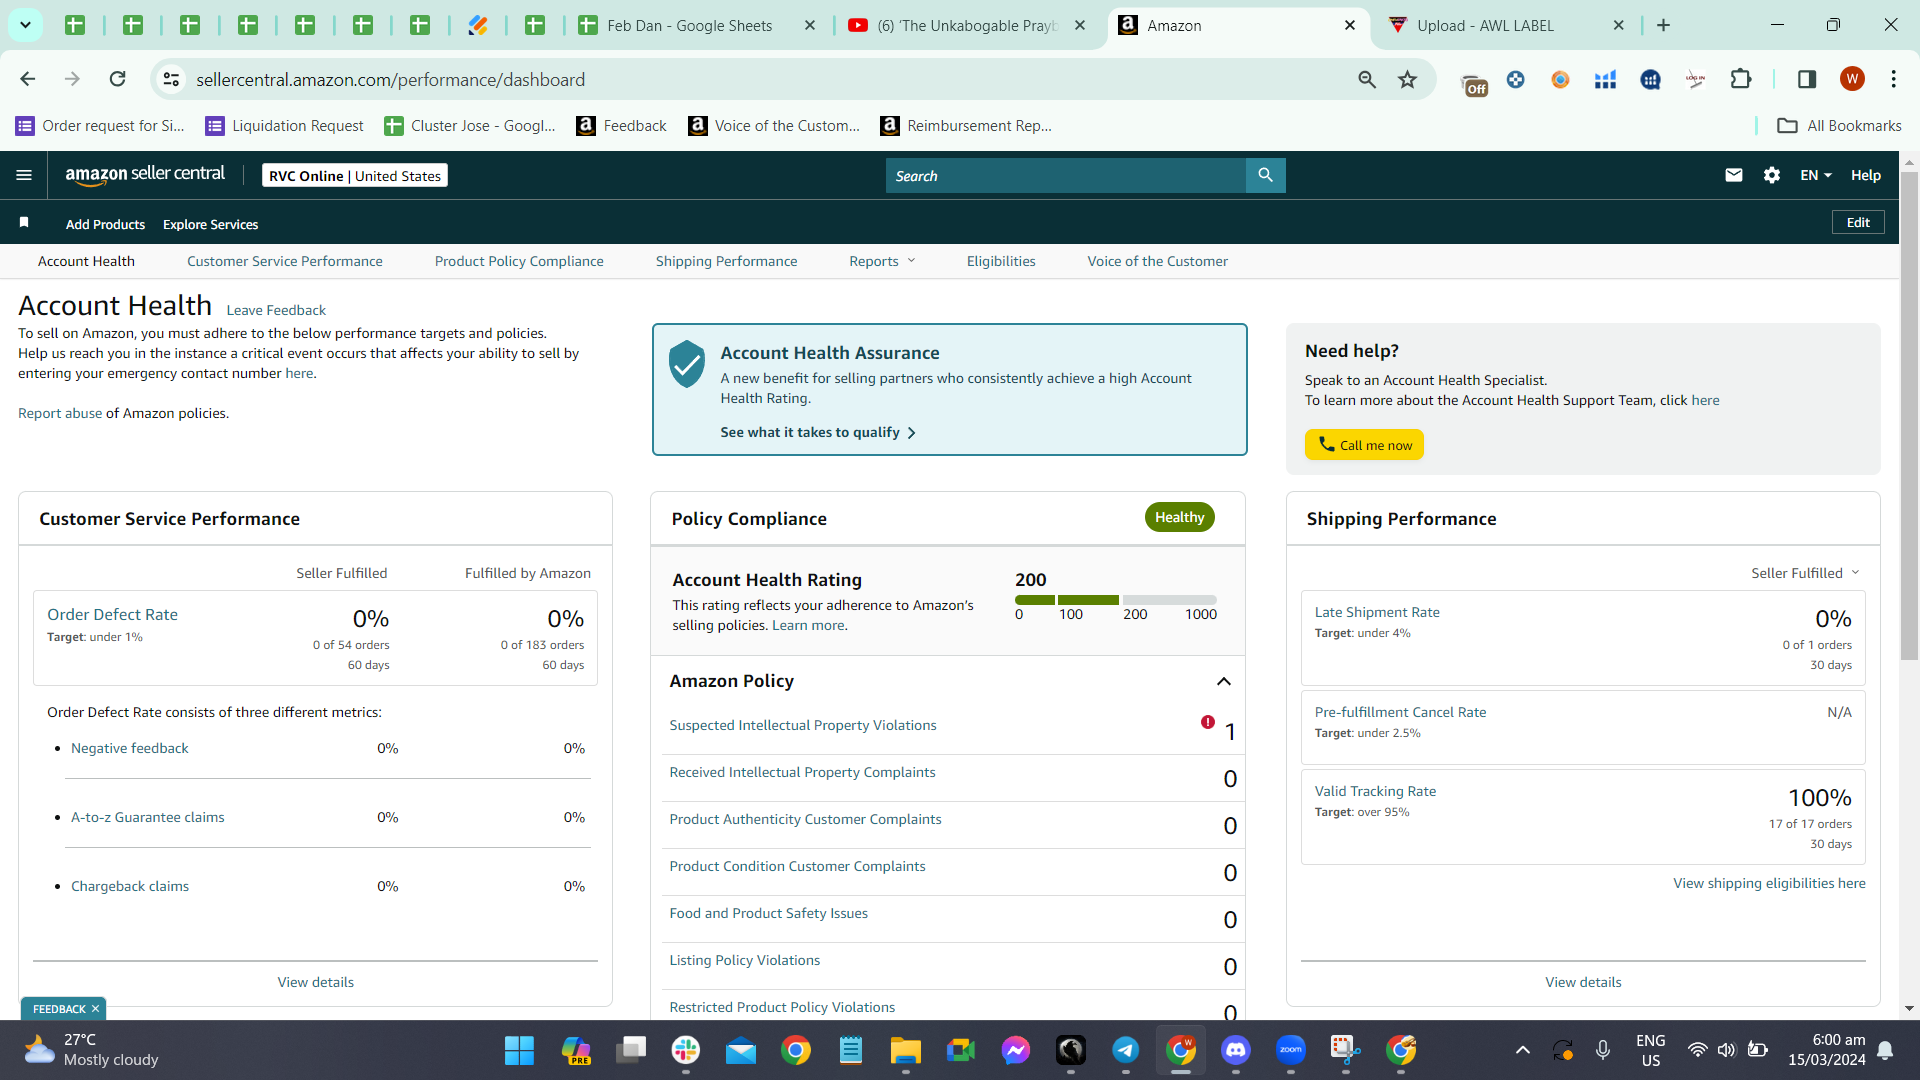The image size is (1920, 1080).
Task: Open Slack from the taskbar
Action: (x=686, y=1050)
